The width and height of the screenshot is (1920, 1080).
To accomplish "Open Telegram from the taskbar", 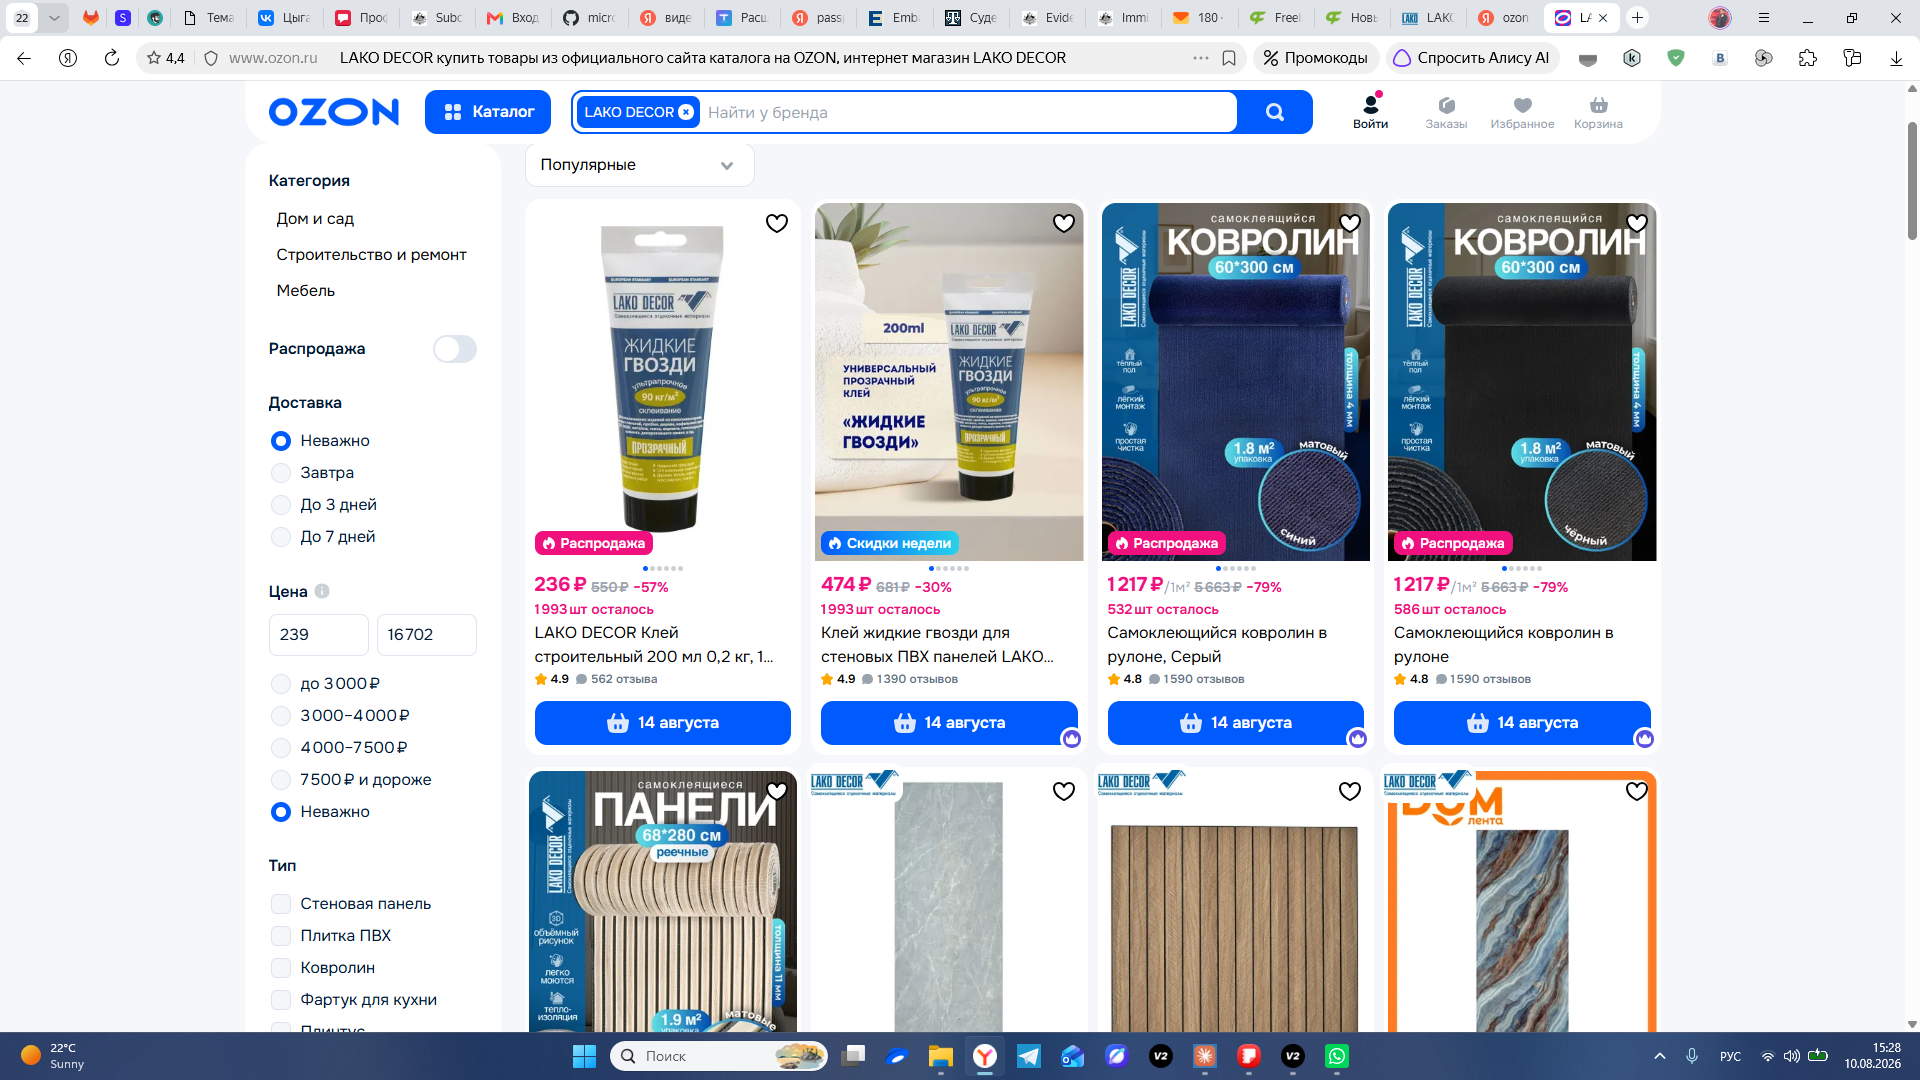I will (1028, 1056).
